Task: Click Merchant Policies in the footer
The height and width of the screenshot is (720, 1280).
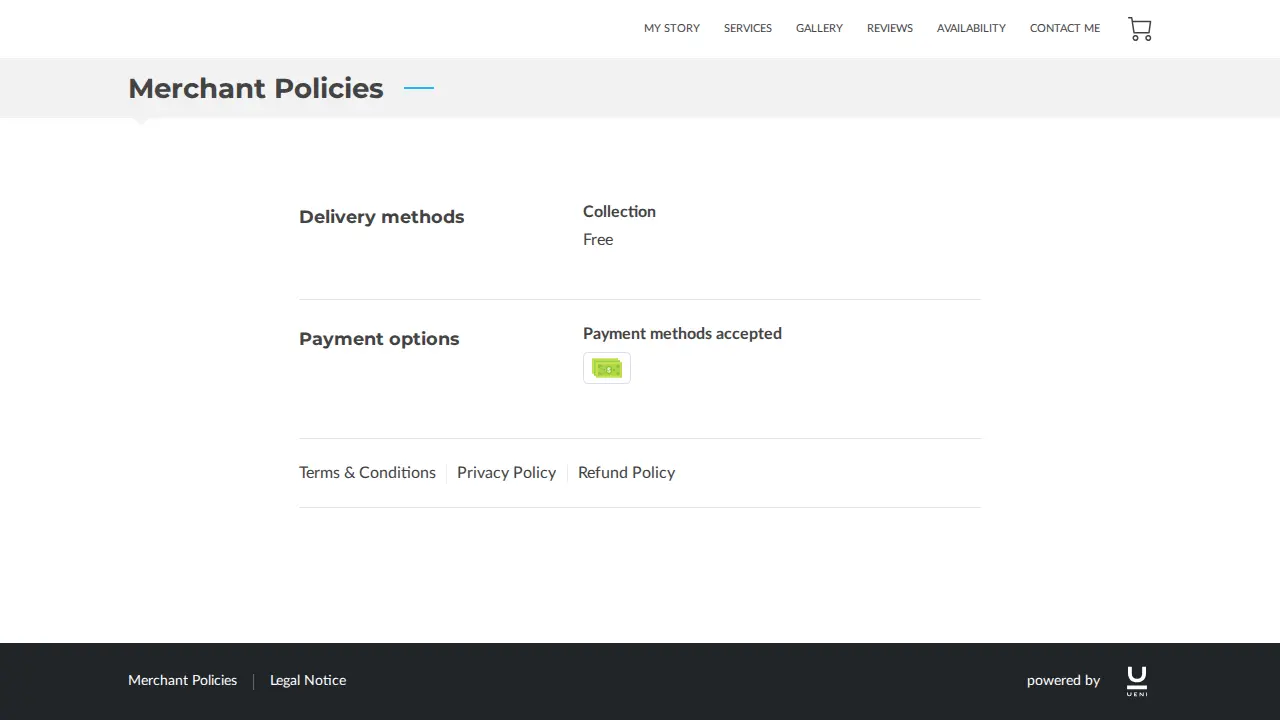Action: tap(182, 680)
